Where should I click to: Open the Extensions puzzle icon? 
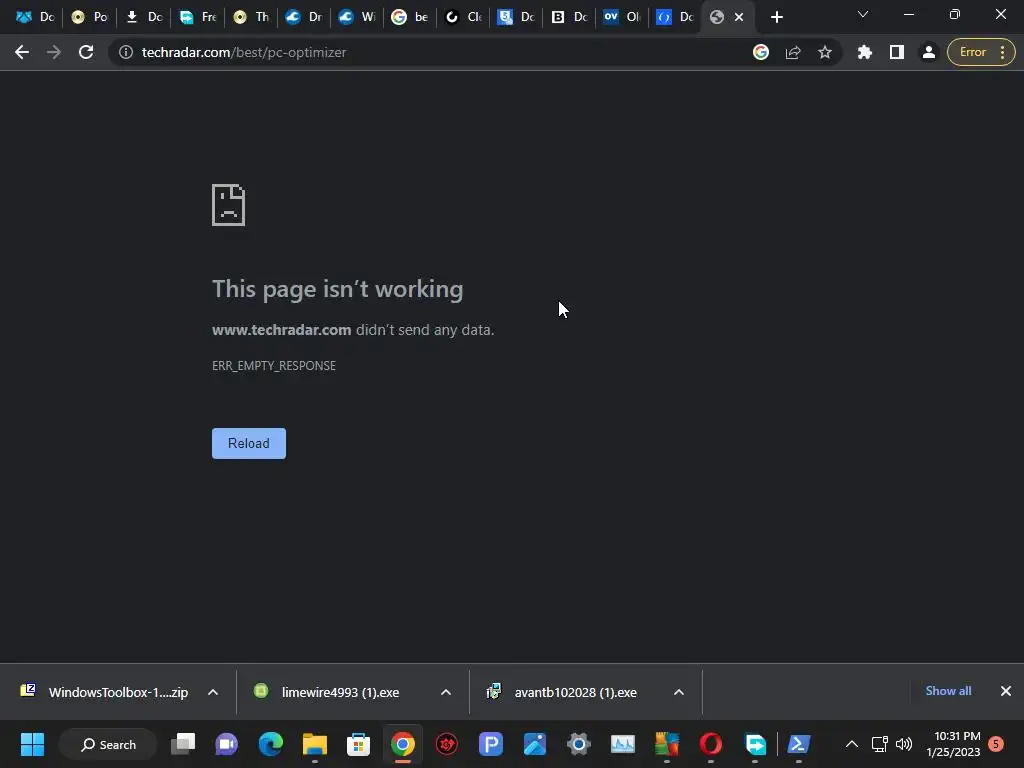[x=865, y=52]
